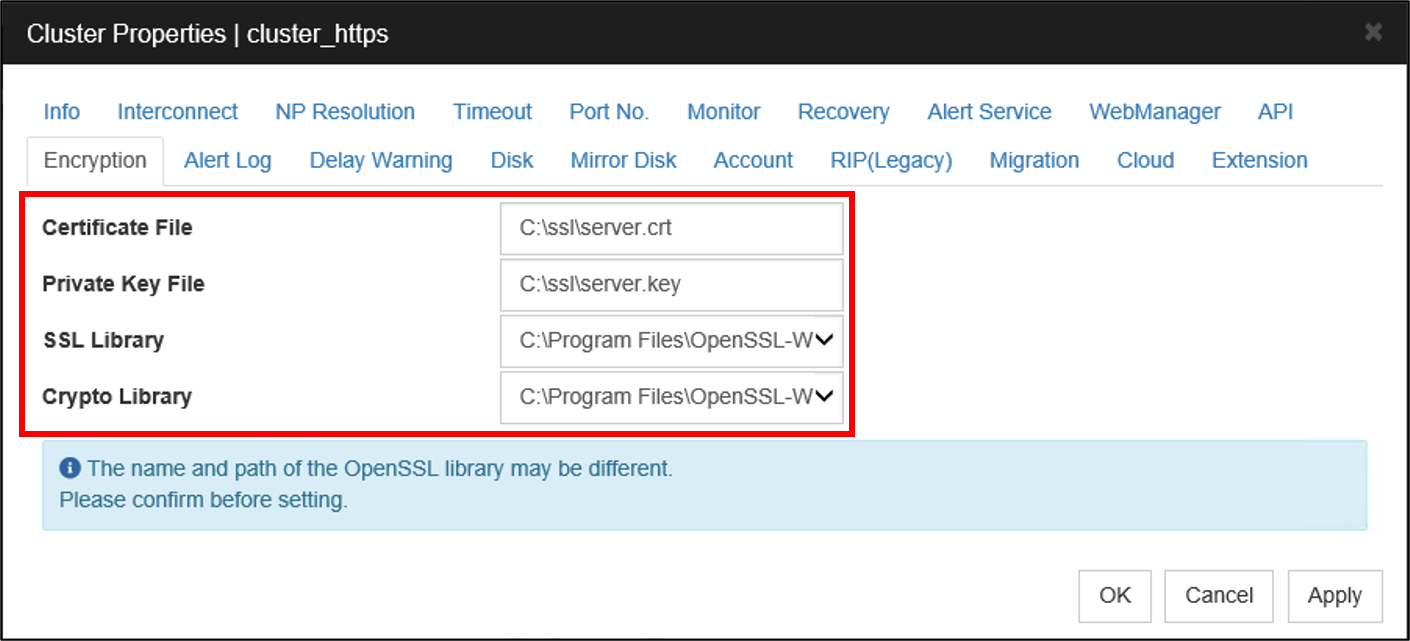
Task: Go to the Timeout tab
Action: pos(492,112)
